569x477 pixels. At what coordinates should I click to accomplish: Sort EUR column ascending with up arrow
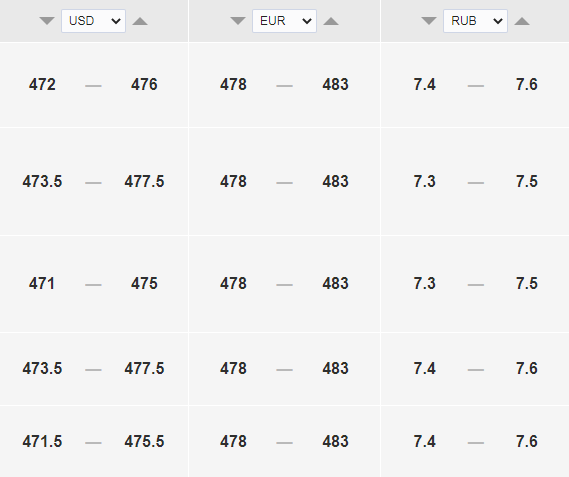[x=331, y=21]
